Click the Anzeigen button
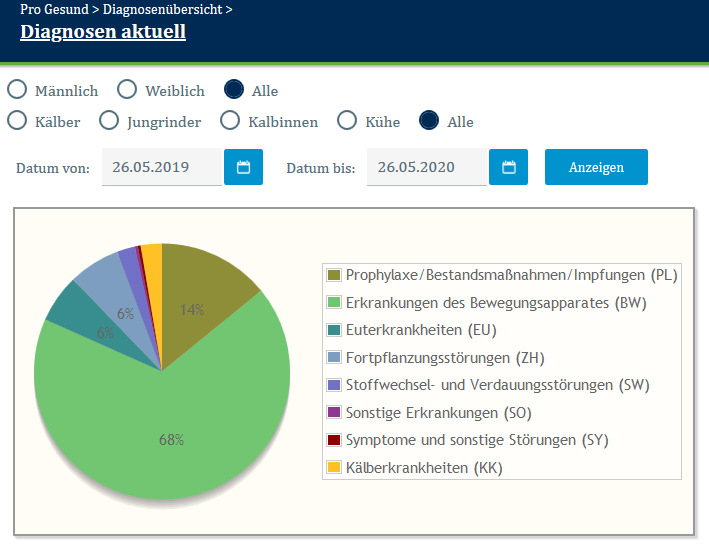Image resolution: width=709 pixels, height=548 pixels. [x=596, y=167]
